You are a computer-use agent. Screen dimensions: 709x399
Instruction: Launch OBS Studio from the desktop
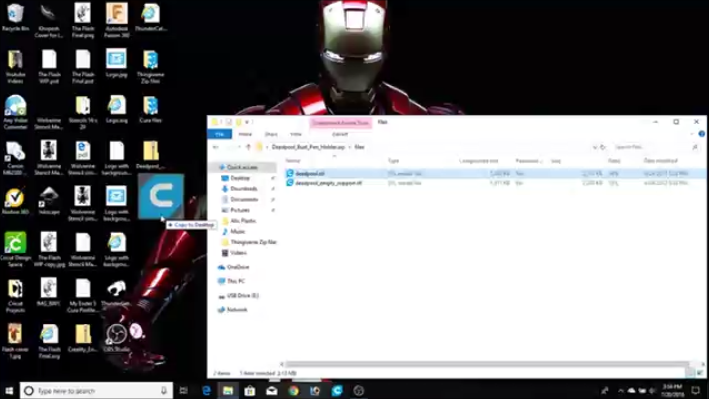(x=117, y=338)
